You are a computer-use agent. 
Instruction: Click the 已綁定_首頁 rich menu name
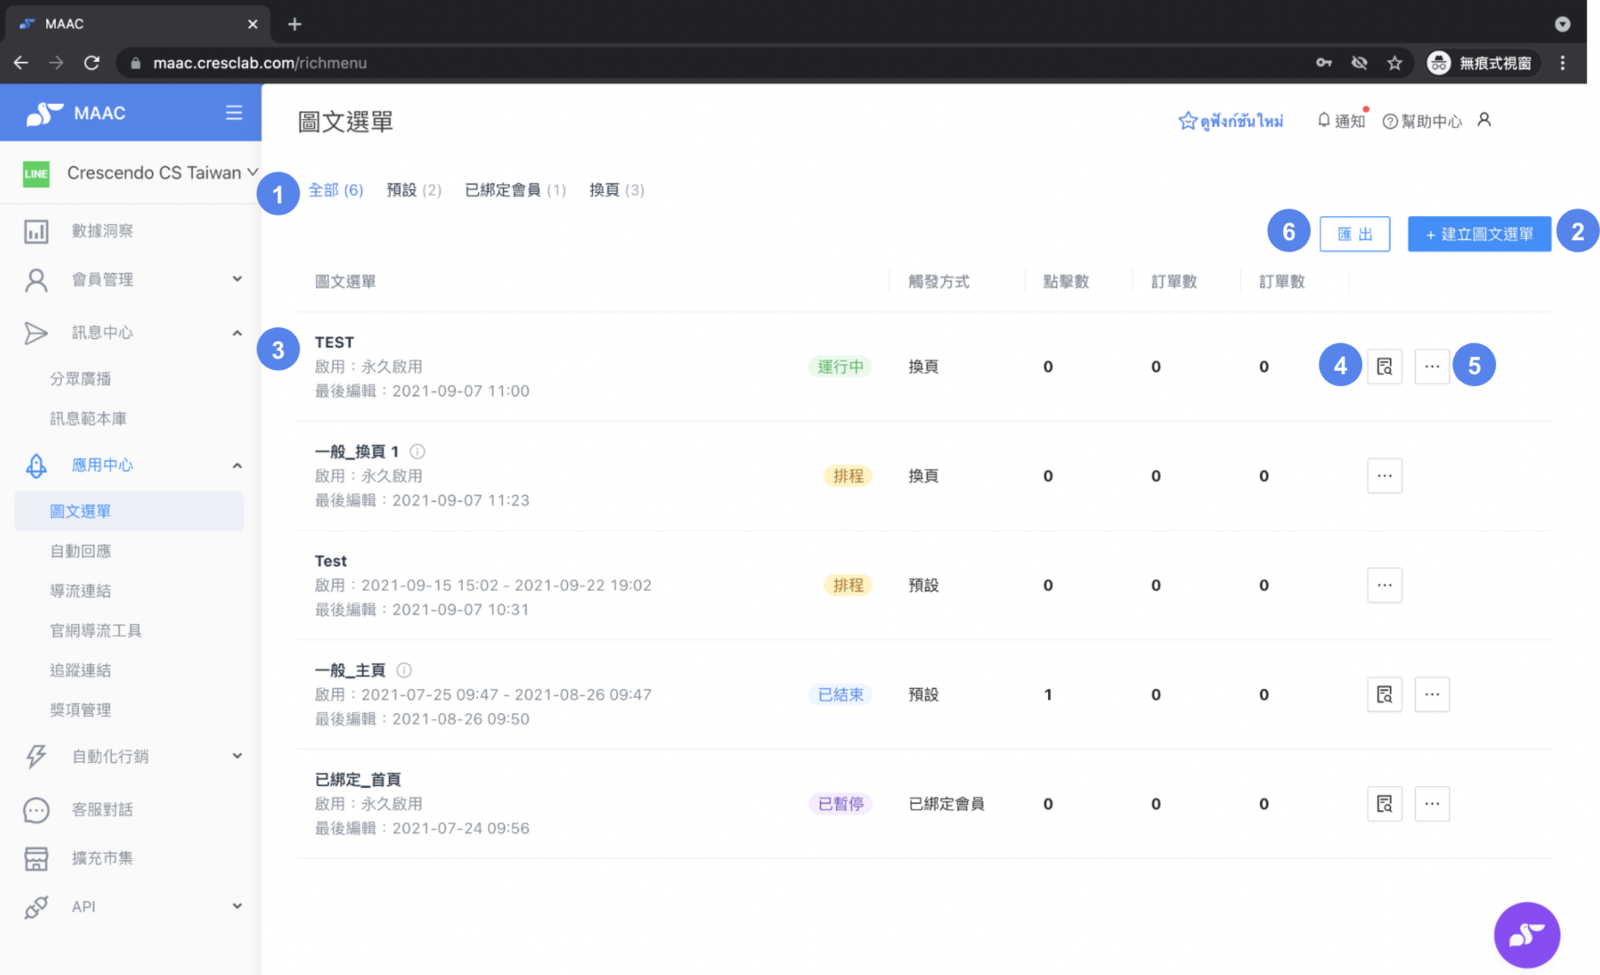(358, 780)
